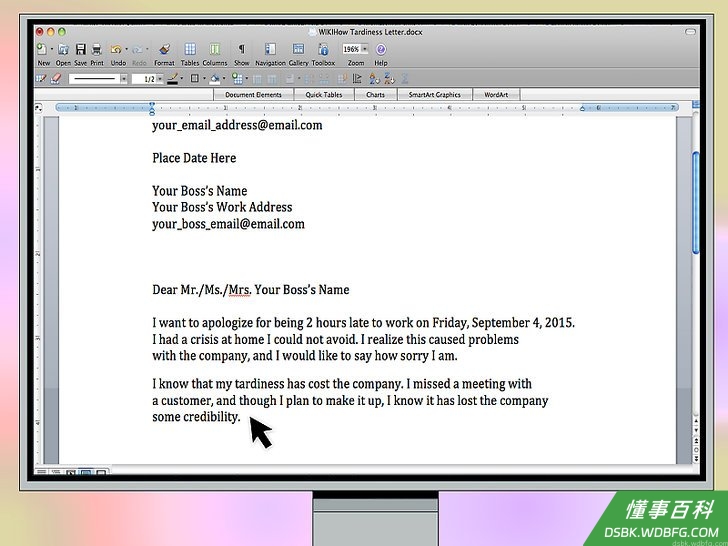This screenshot has width=728, height=546.
Task: Expand the New document dropdown arrow
Action: coord(52,49)
